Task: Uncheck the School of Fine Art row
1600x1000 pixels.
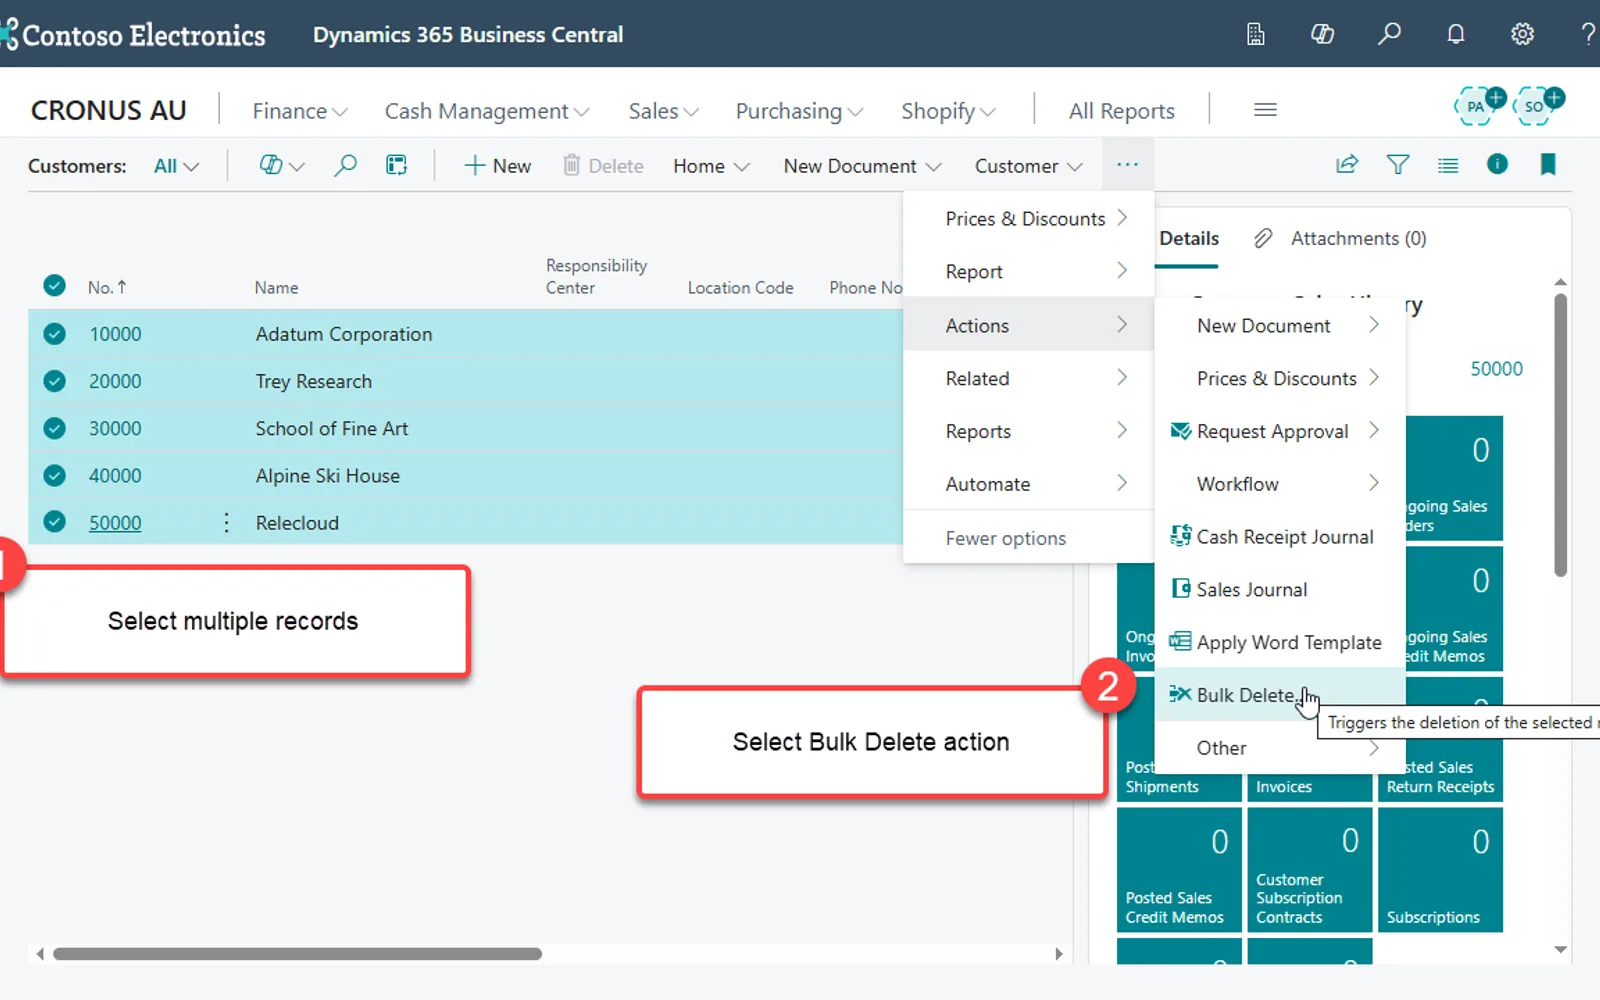Action: click(55, 428)
